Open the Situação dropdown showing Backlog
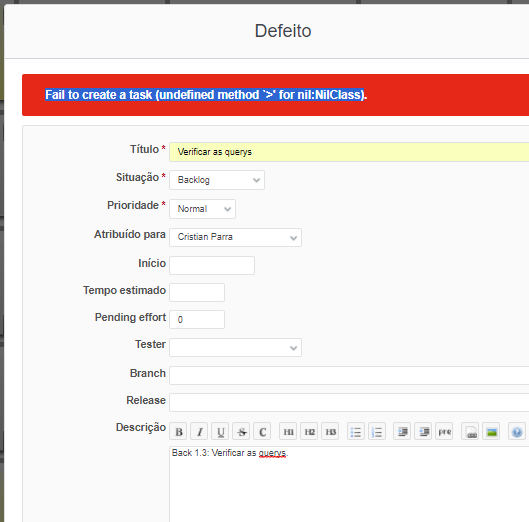 point(217,180)
